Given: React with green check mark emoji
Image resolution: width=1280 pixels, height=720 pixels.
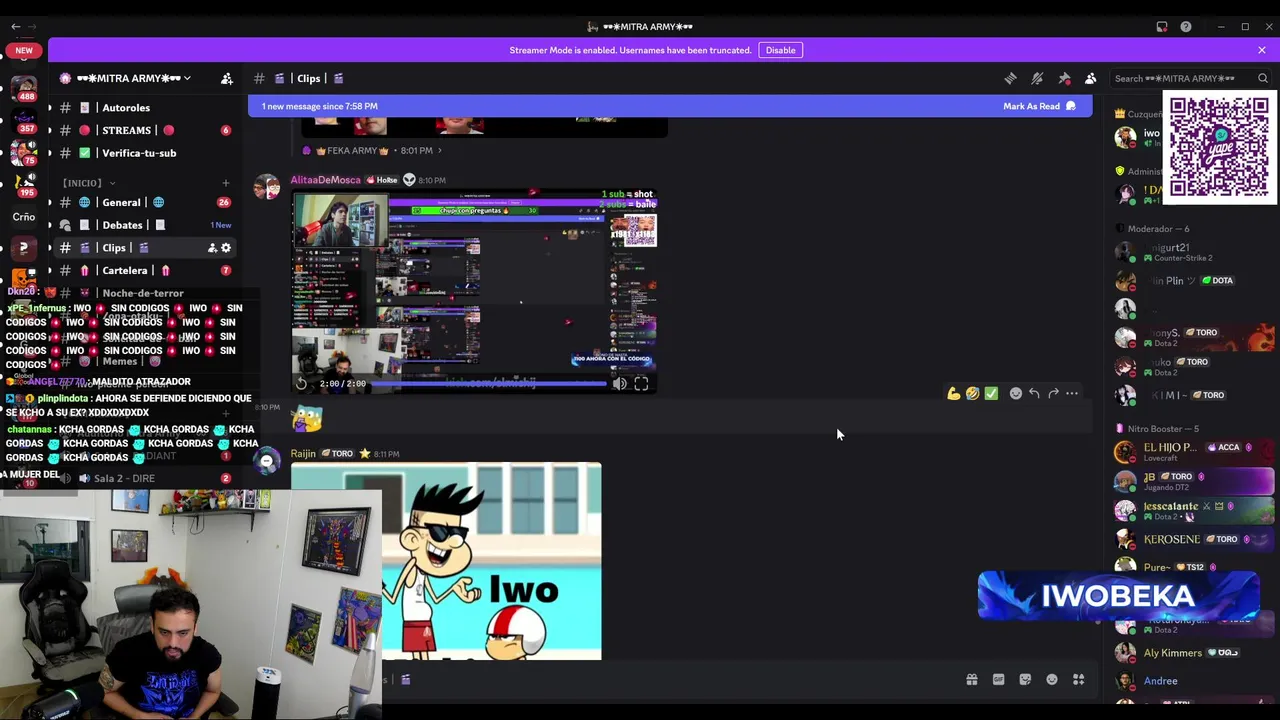Looking at the screenshot, I should [x=991, y=394].
